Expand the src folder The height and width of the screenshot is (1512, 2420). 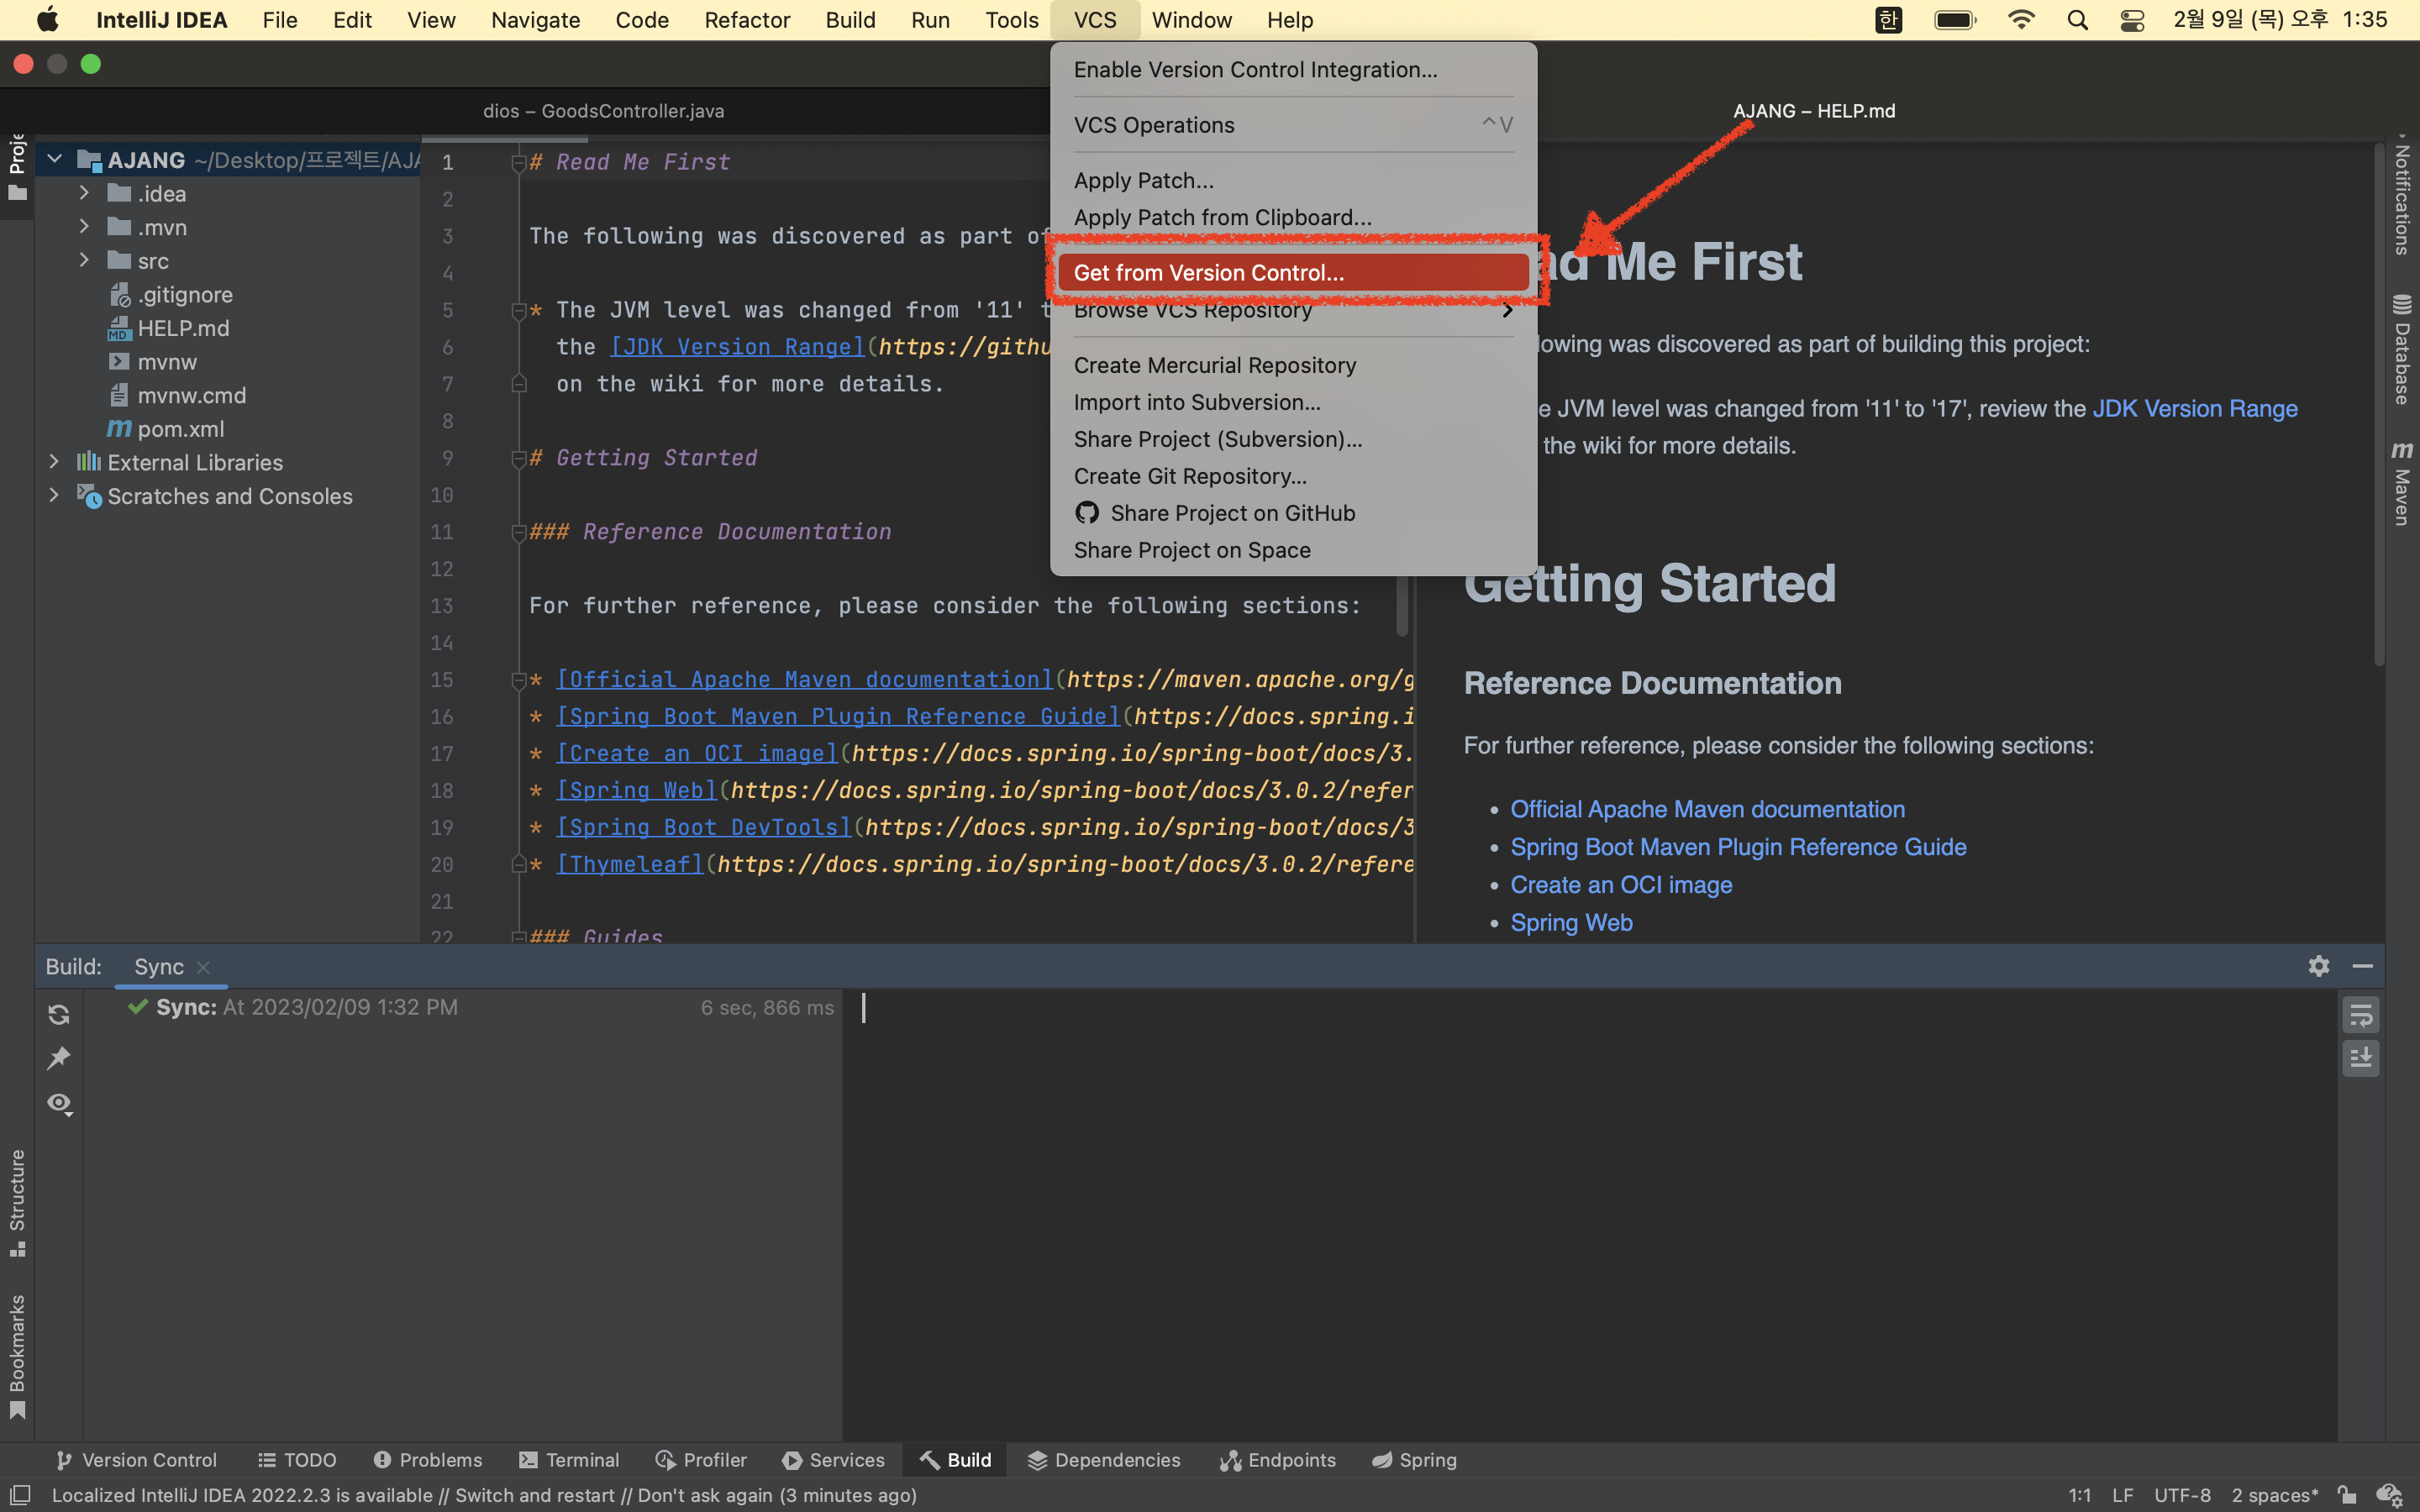point(84,260)
